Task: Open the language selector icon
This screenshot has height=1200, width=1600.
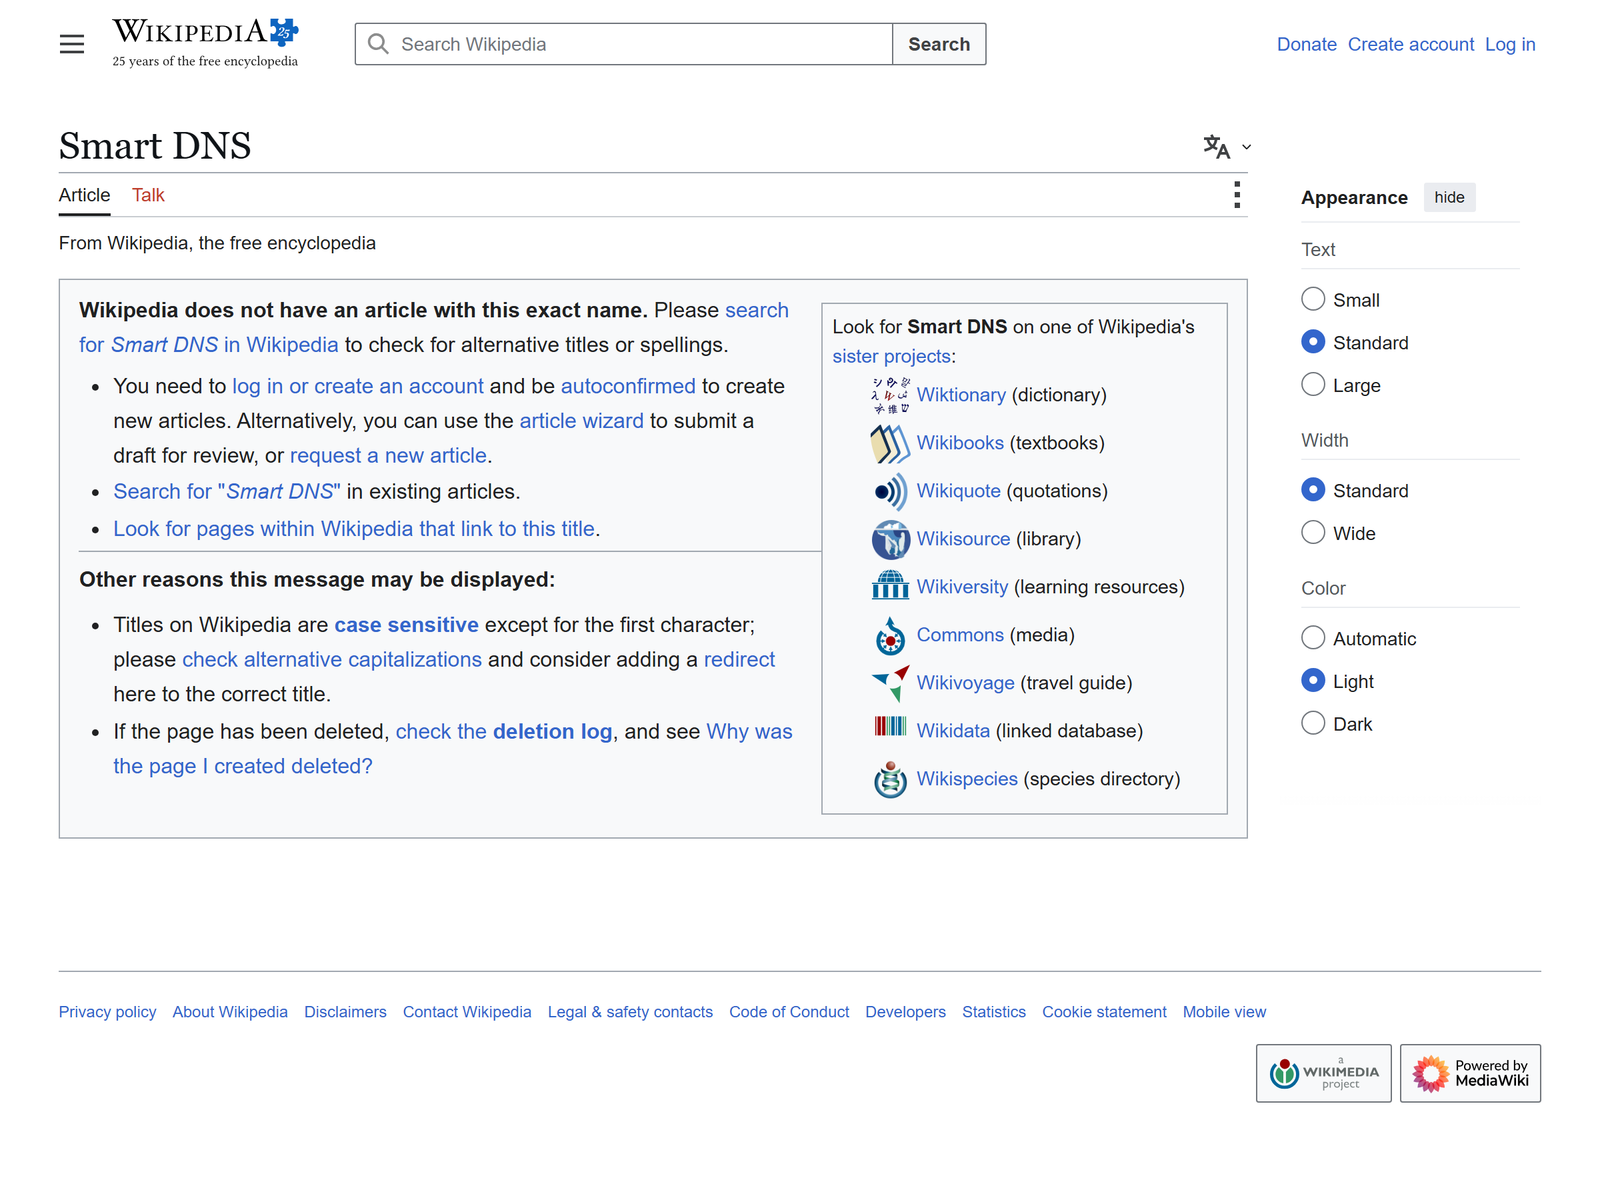Action: coord(1217,147)
